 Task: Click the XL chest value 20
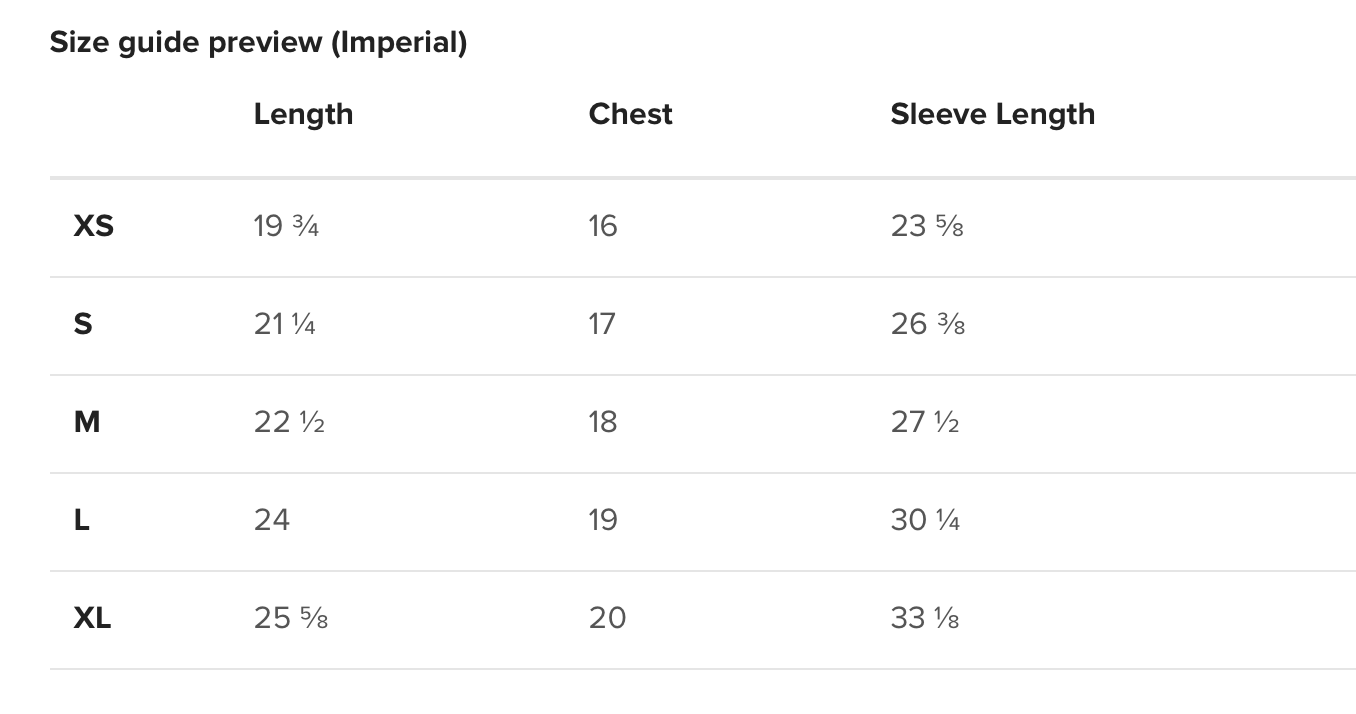pyautogui.click(x=607, y=618)
